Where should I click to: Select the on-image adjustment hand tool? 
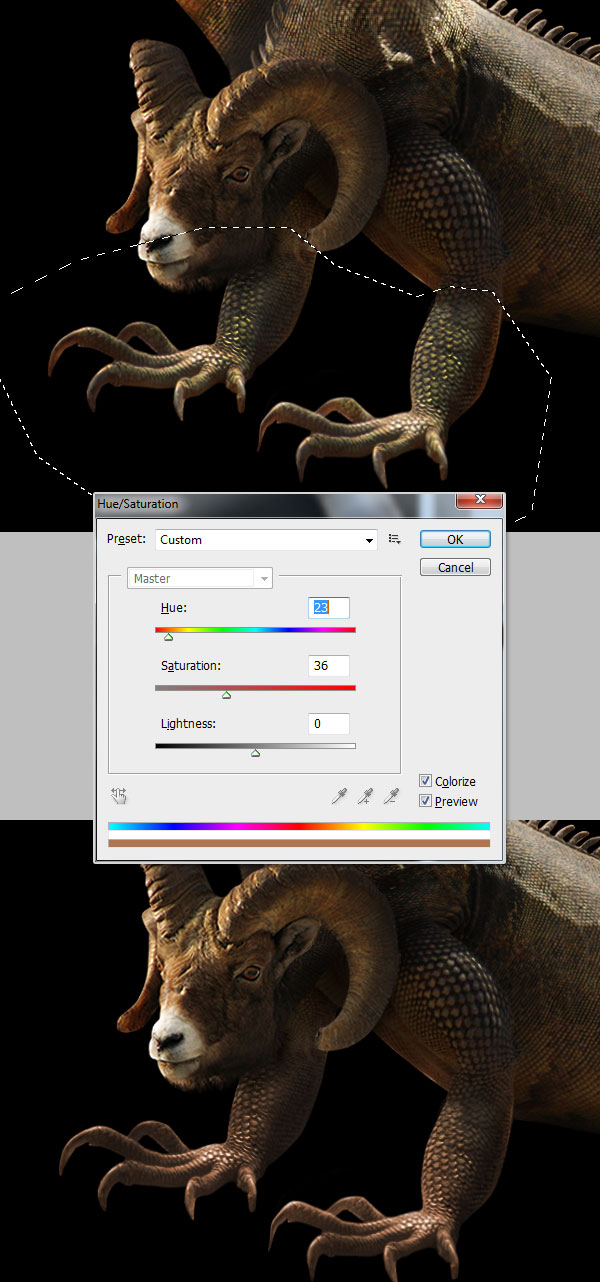click(119, 796)
